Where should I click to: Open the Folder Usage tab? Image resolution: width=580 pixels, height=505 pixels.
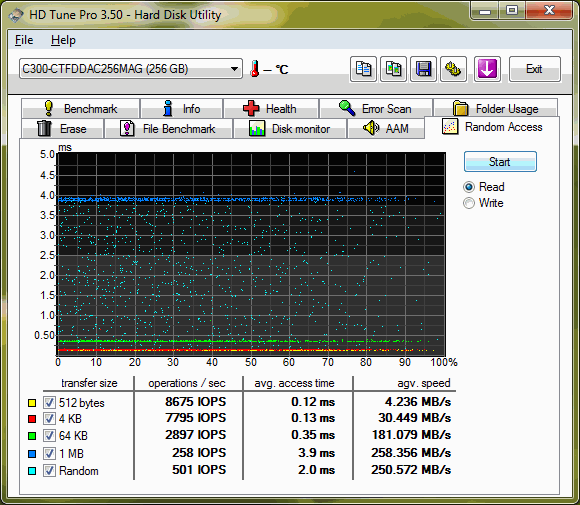[x=496, y=109]
